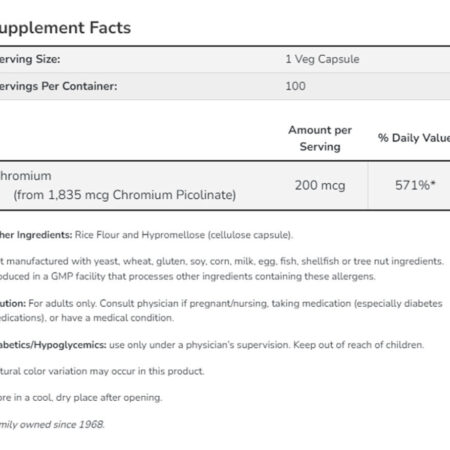Select the Serving Size label
Screen dimensions: 450x450
point(30,59)
